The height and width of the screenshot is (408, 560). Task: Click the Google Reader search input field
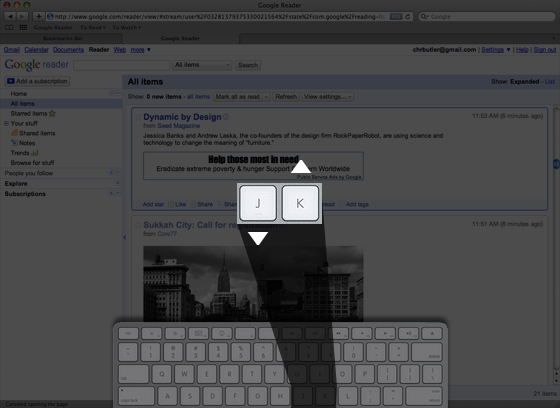121,65
